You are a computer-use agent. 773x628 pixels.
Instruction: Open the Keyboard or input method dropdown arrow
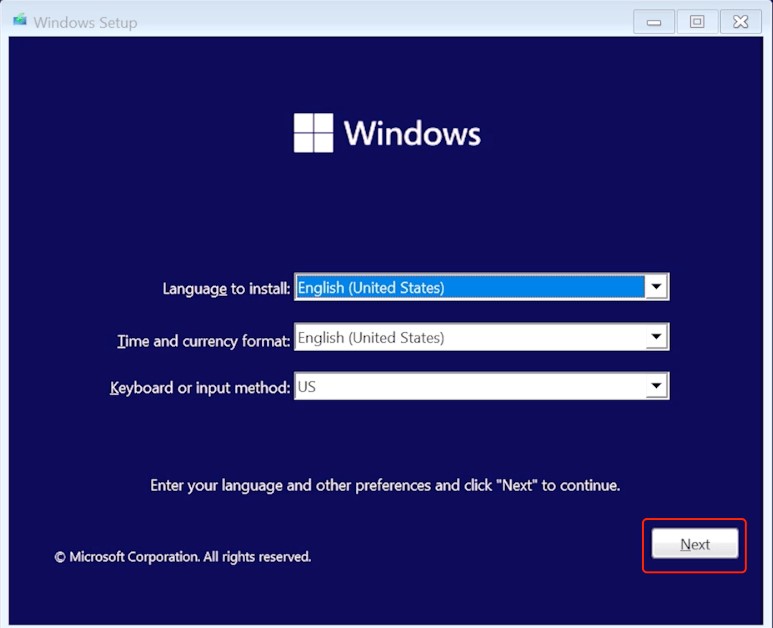tap(656, 386)
